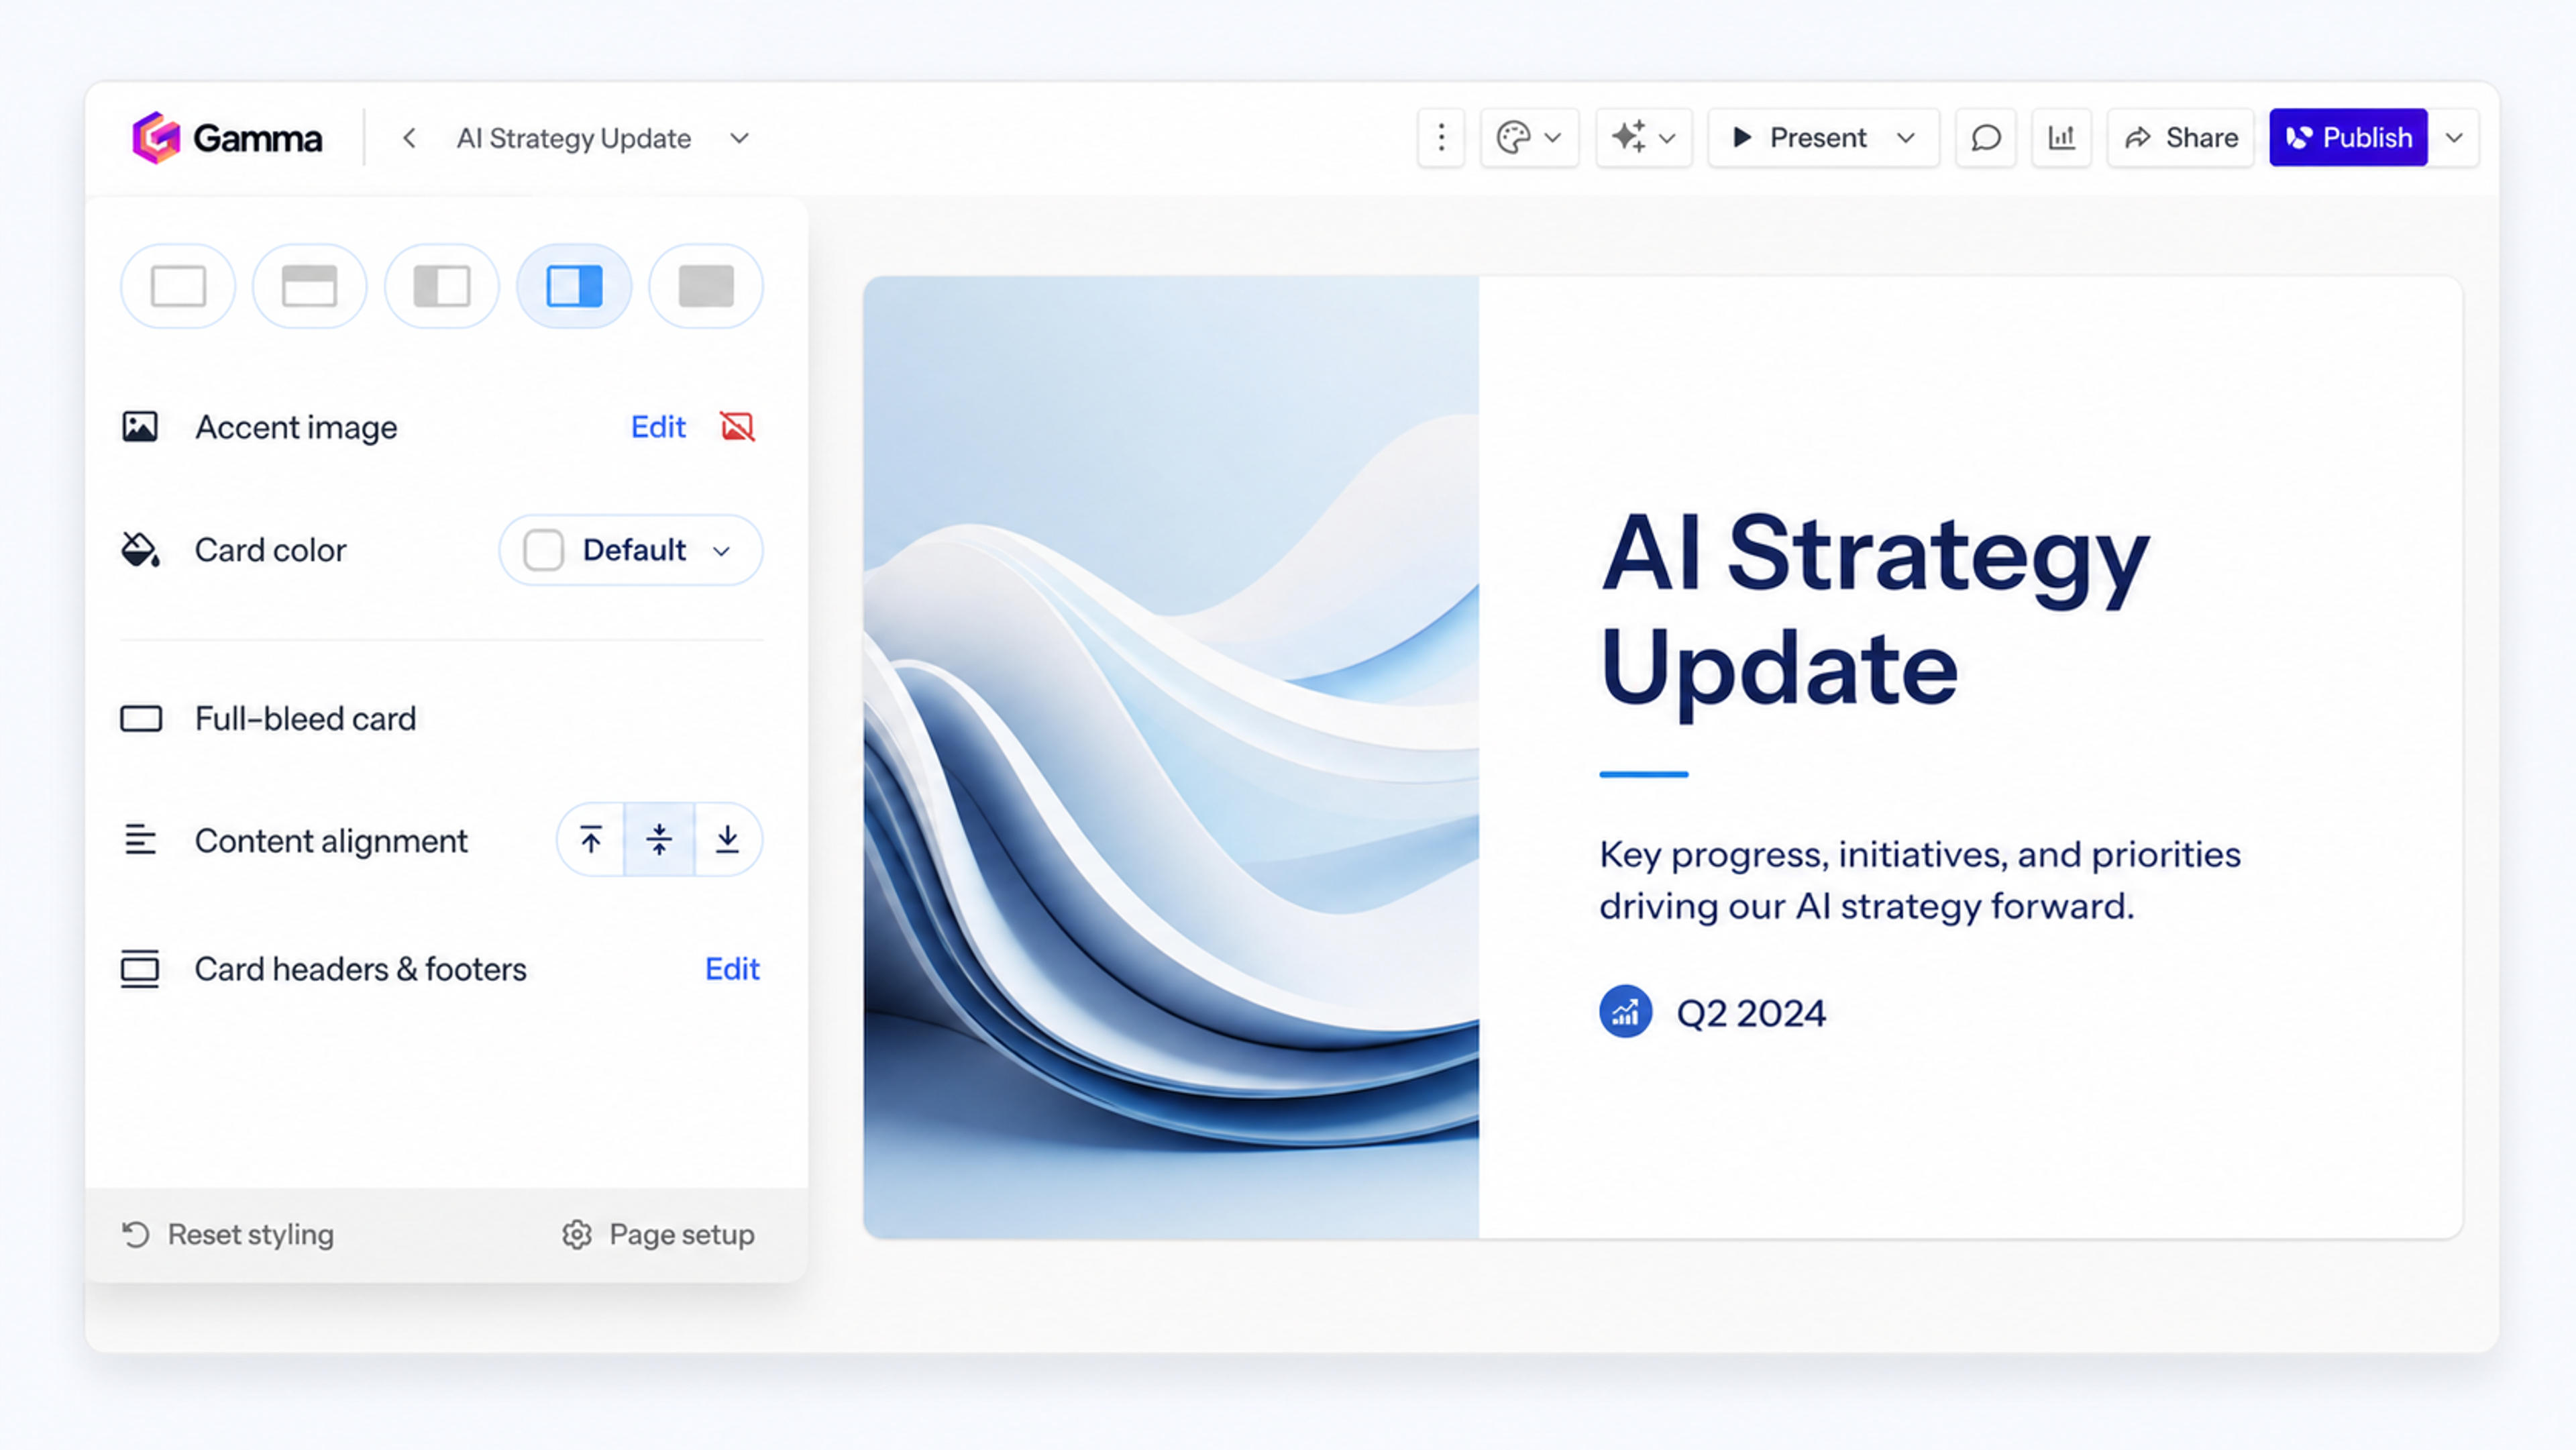
Task: Remove the accent image with red icon
Action: (737, 427)
